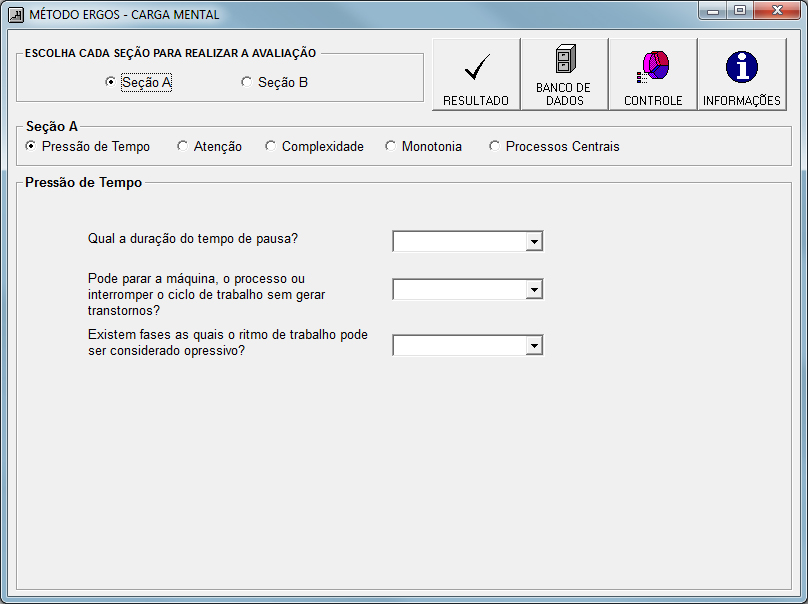Screen dimensions: 808x604
Task: Select the Seção B radio button
Action: tap(275, 82)
